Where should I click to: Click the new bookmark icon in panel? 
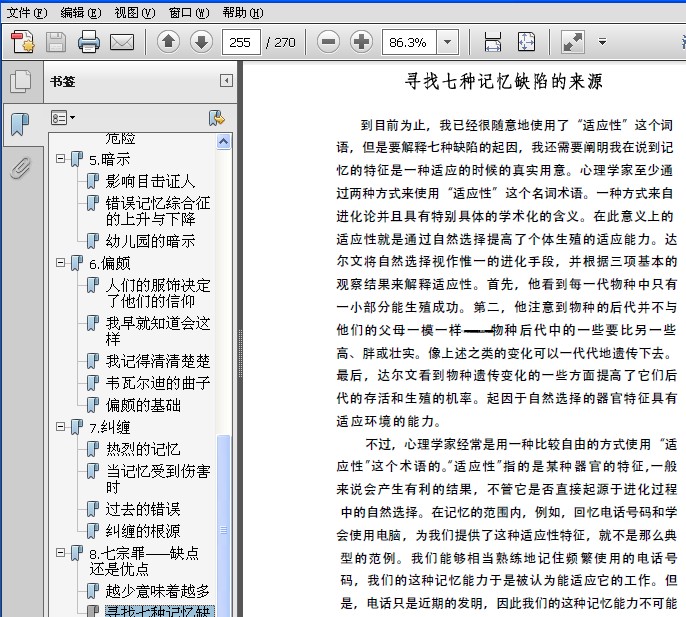pos(216,118)
